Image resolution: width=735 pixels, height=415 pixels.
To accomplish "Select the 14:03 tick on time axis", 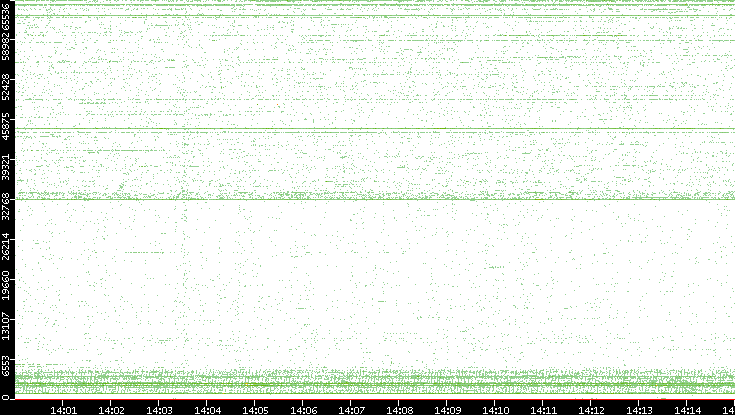I will pos(159,408).
